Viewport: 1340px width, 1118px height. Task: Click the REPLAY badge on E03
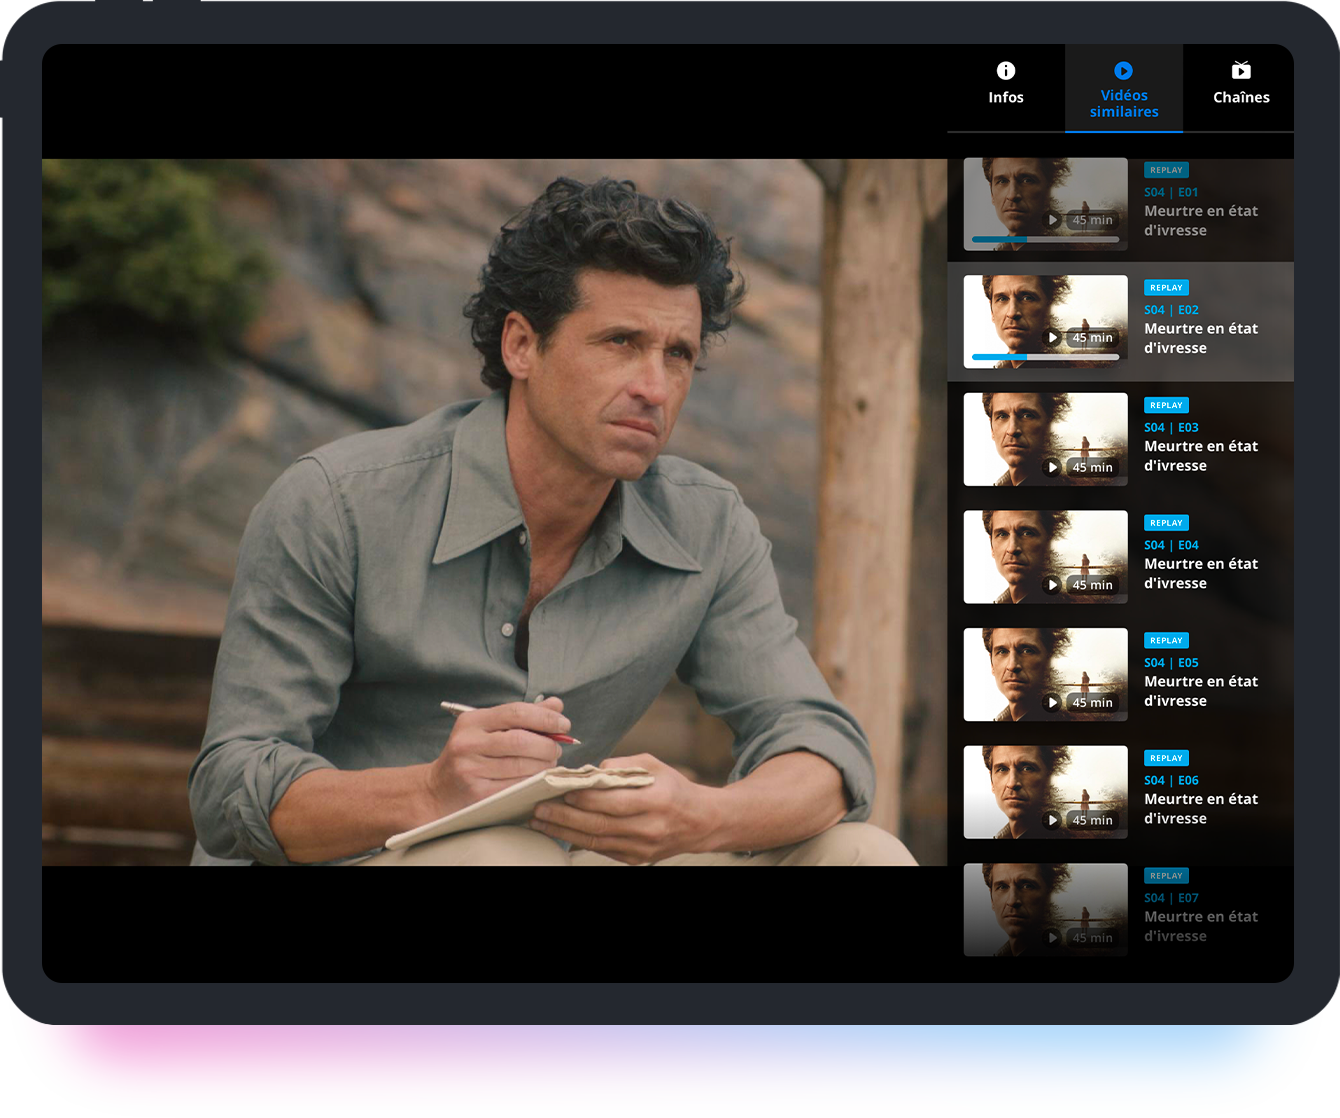click(1166, 405)
